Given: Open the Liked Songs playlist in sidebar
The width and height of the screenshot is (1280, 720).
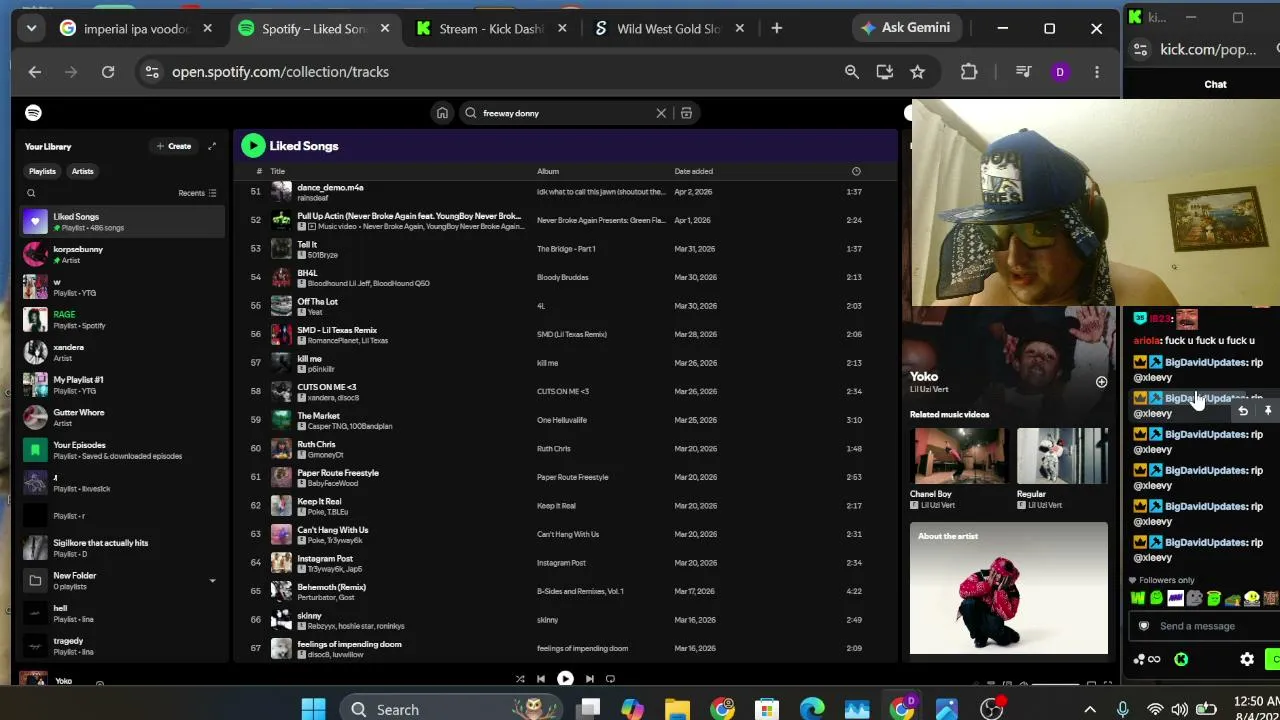Looking at the screenshot, I should 122,221.
